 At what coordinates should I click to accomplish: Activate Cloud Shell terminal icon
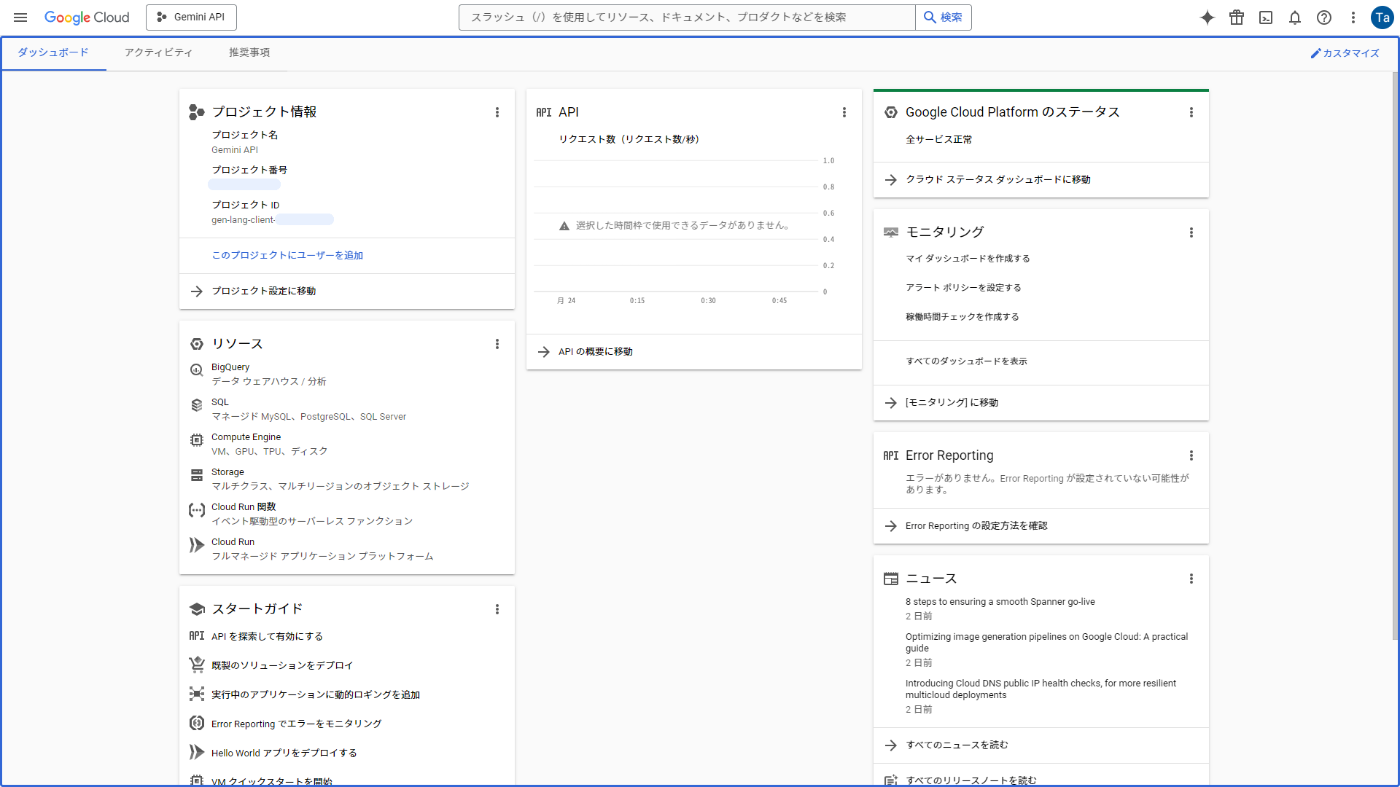click(x=1266, y=17)
